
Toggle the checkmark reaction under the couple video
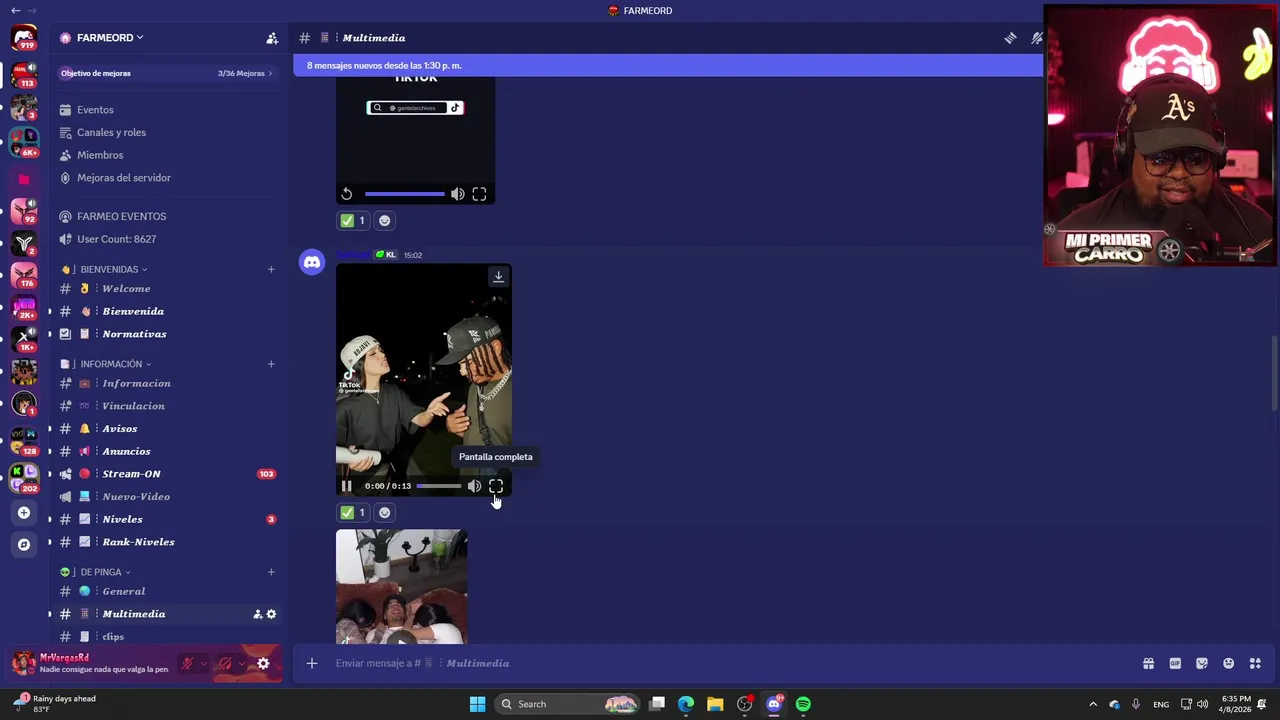(x=353, y=513)
